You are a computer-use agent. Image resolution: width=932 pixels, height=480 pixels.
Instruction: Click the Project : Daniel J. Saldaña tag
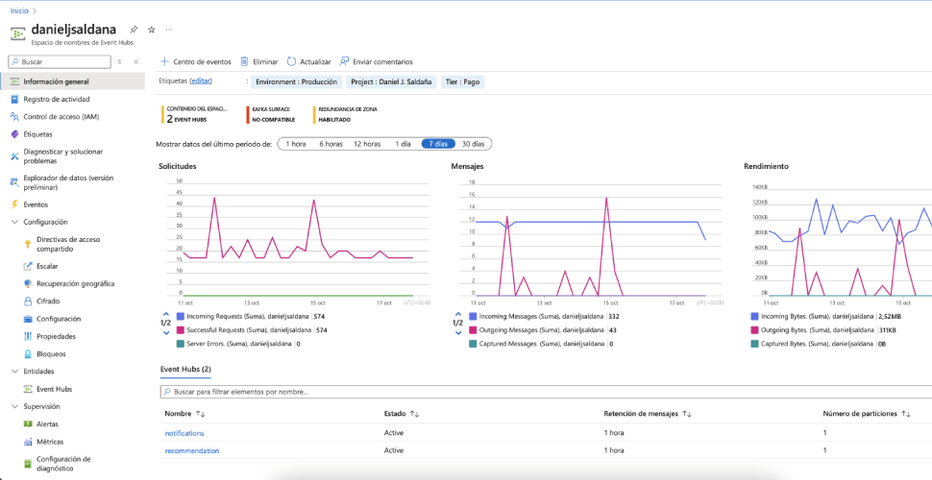tap(391, 82)
